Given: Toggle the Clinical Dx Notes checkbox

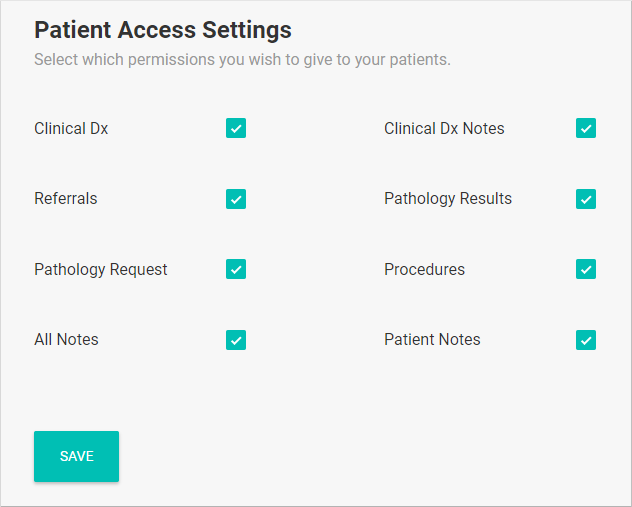Looking at the screenshot, I should [586, 128].
